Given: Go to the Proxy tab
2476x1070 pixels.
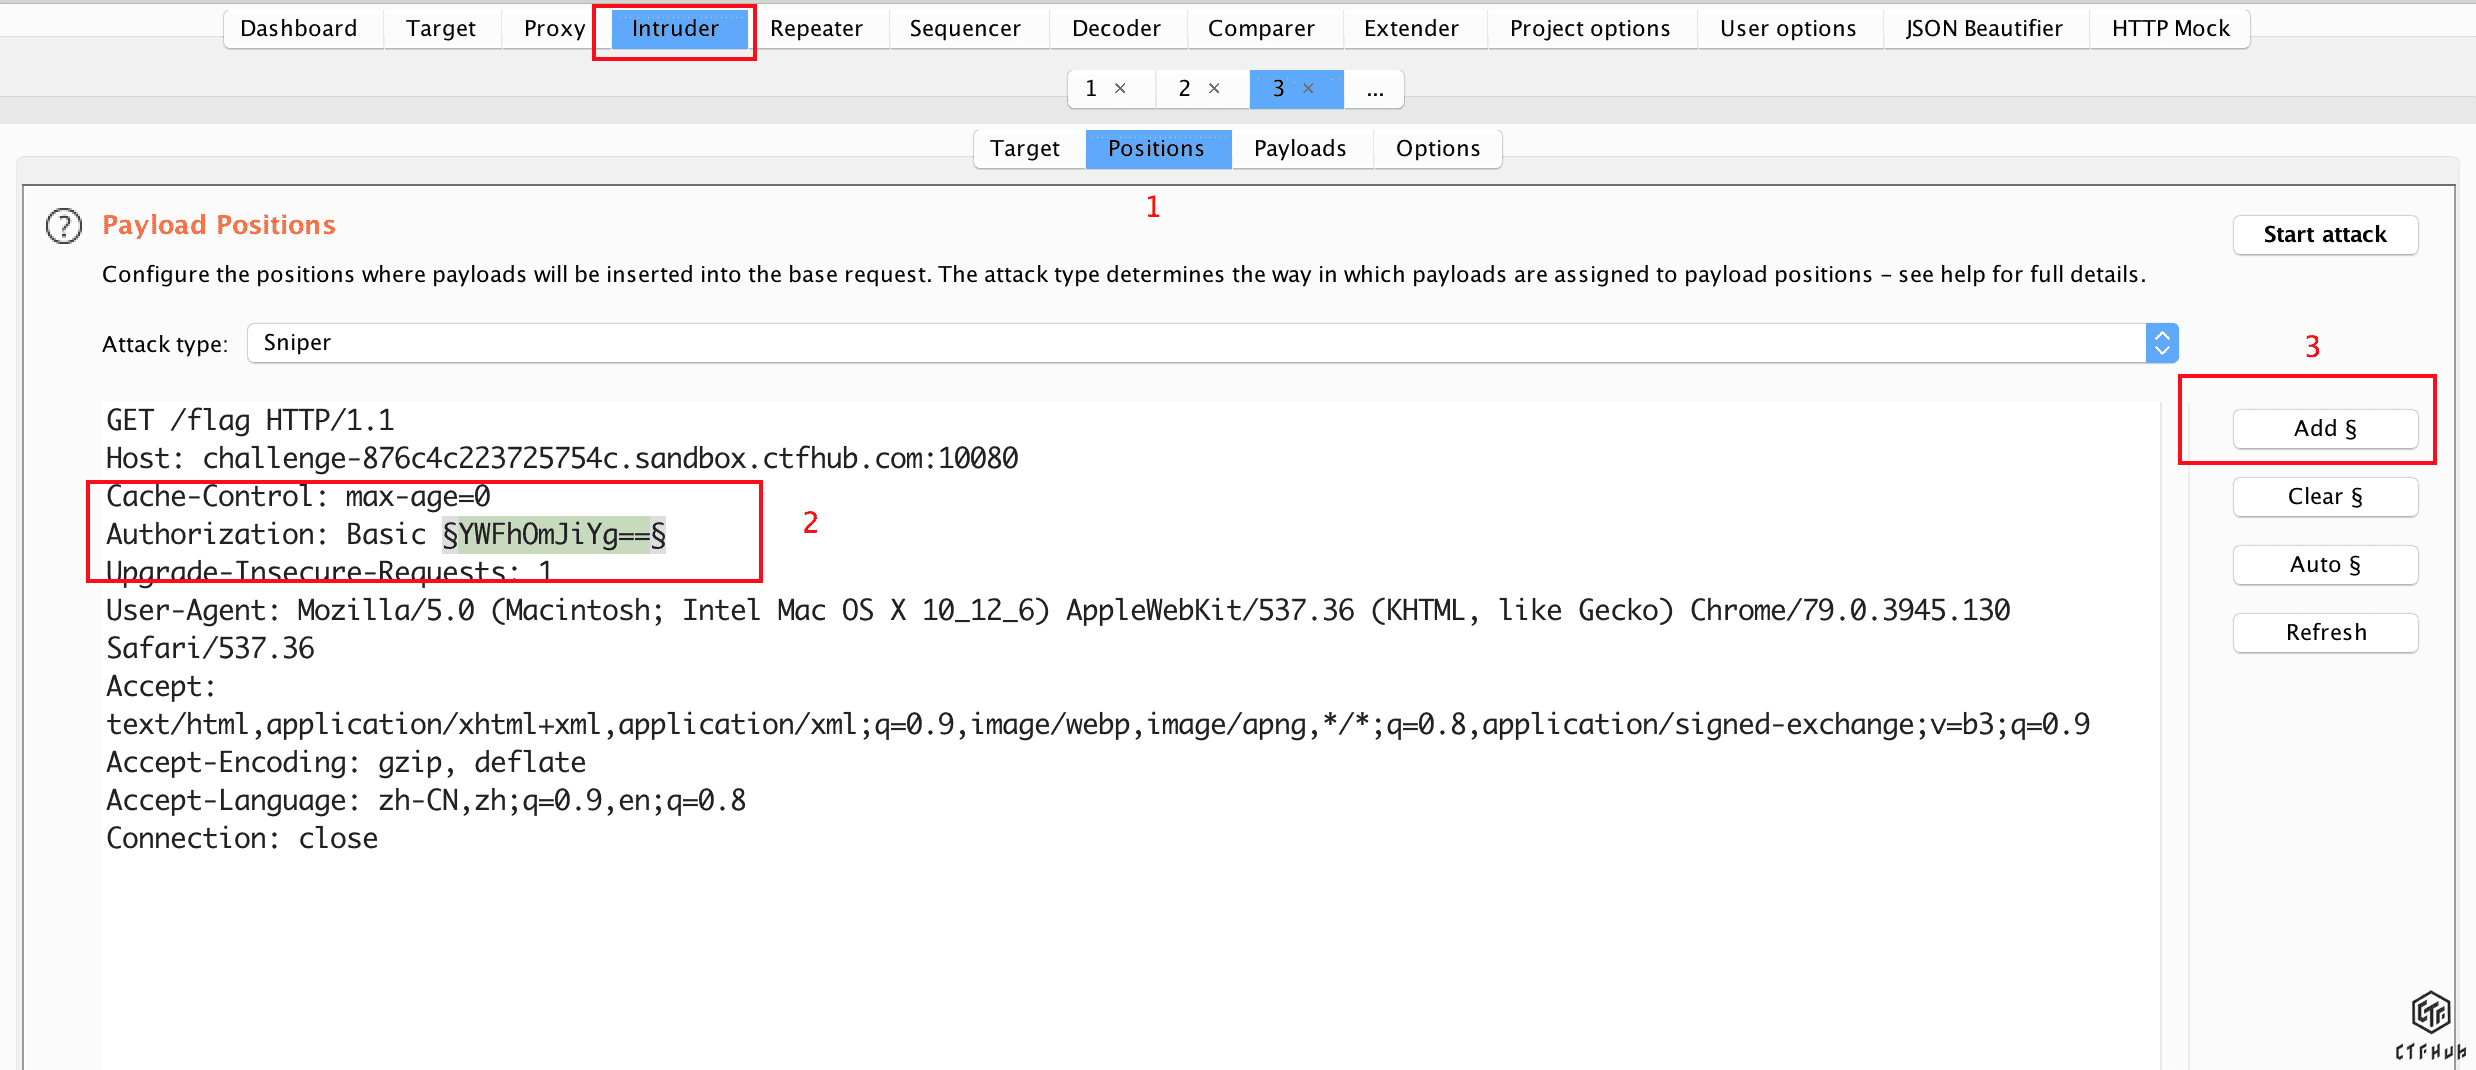Looking at the screenshot, I should click(x=554, y=29).
